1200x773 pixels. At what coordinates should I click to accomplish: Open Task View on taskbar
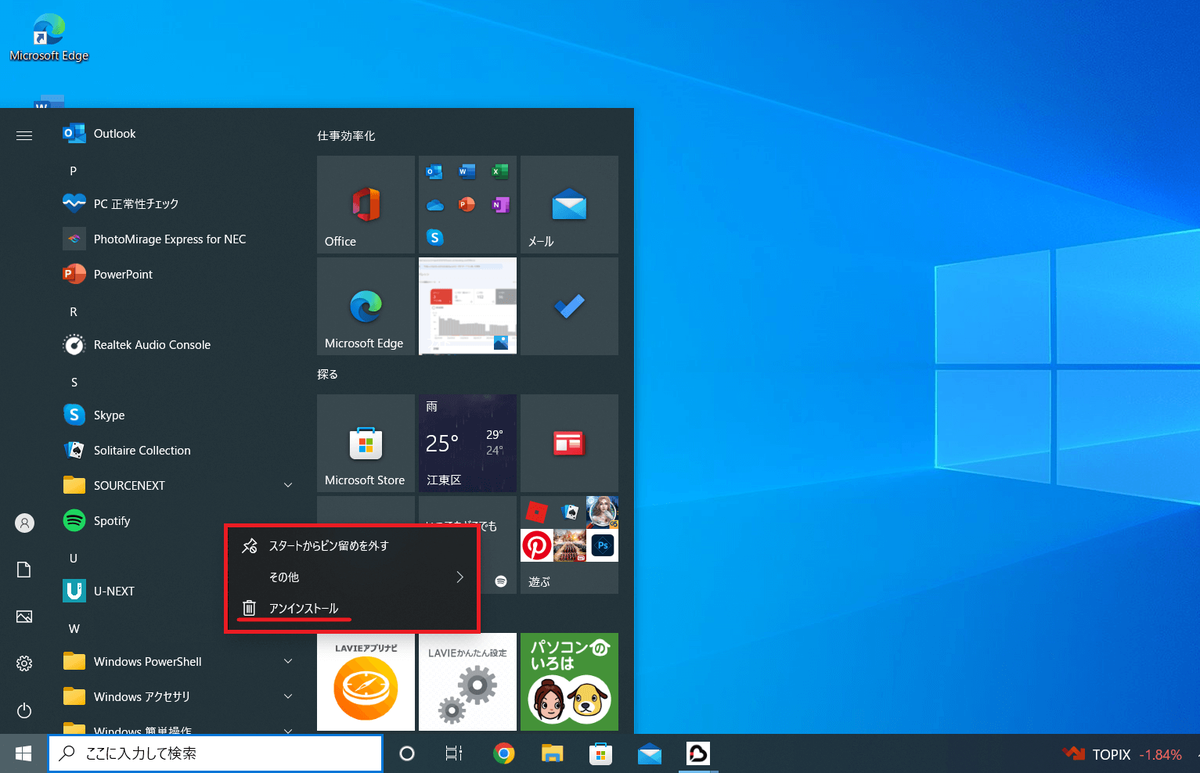454,753
